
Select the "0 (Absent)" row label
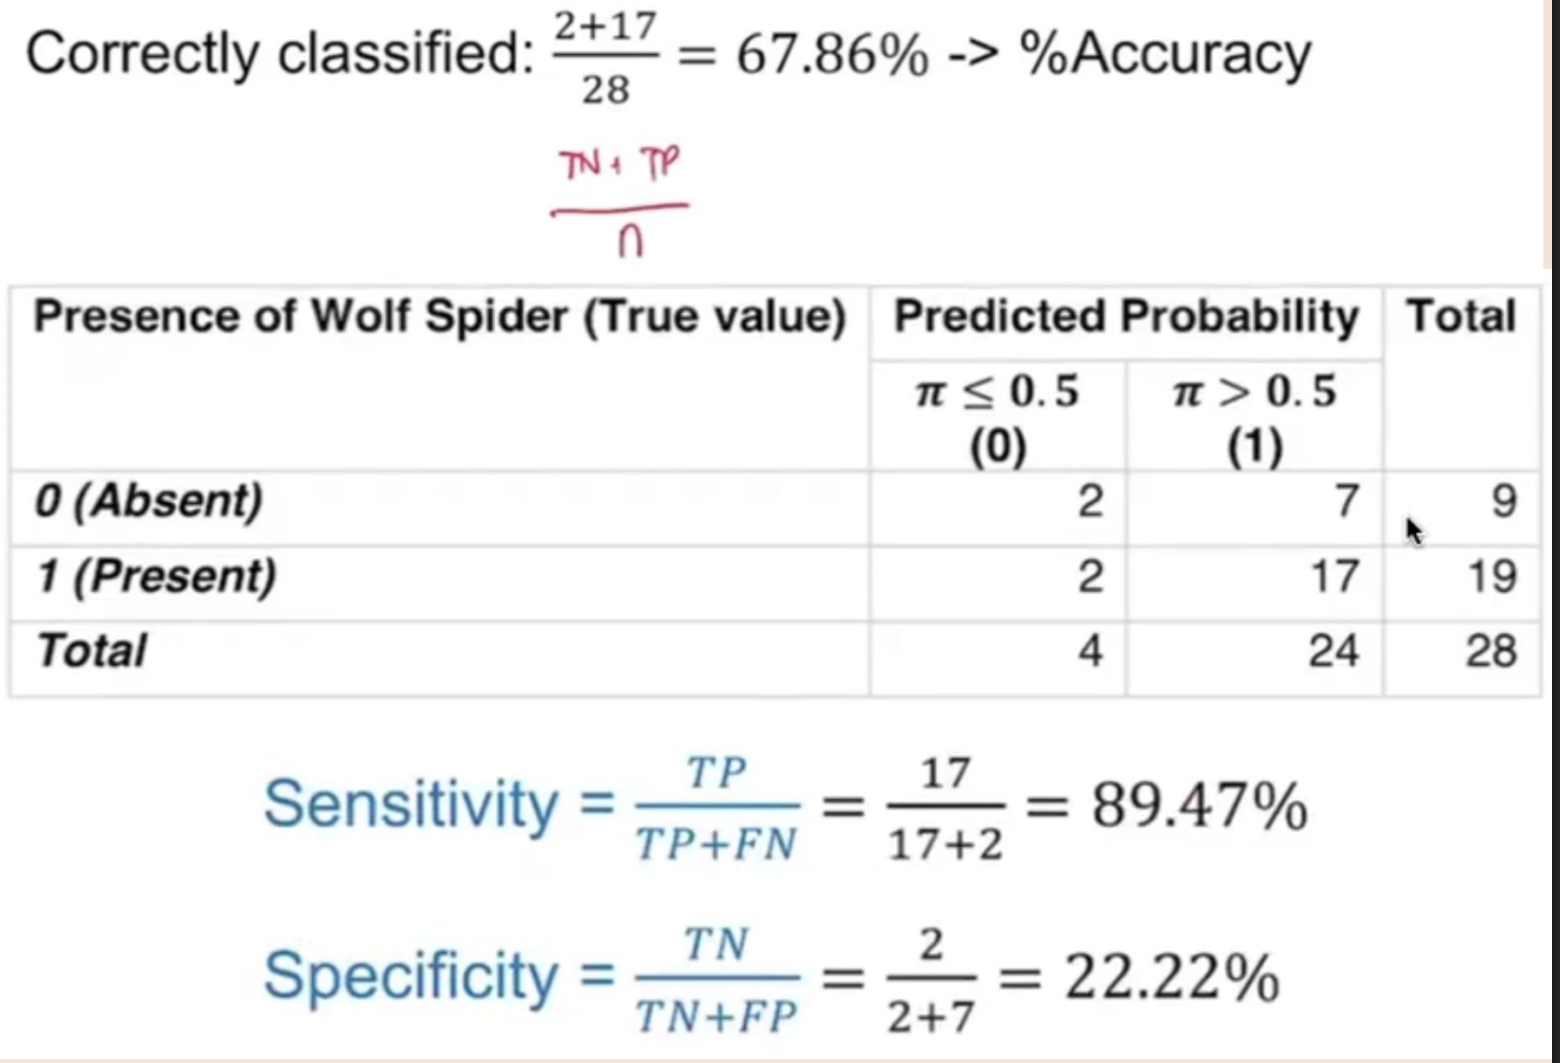pos(149,500)
